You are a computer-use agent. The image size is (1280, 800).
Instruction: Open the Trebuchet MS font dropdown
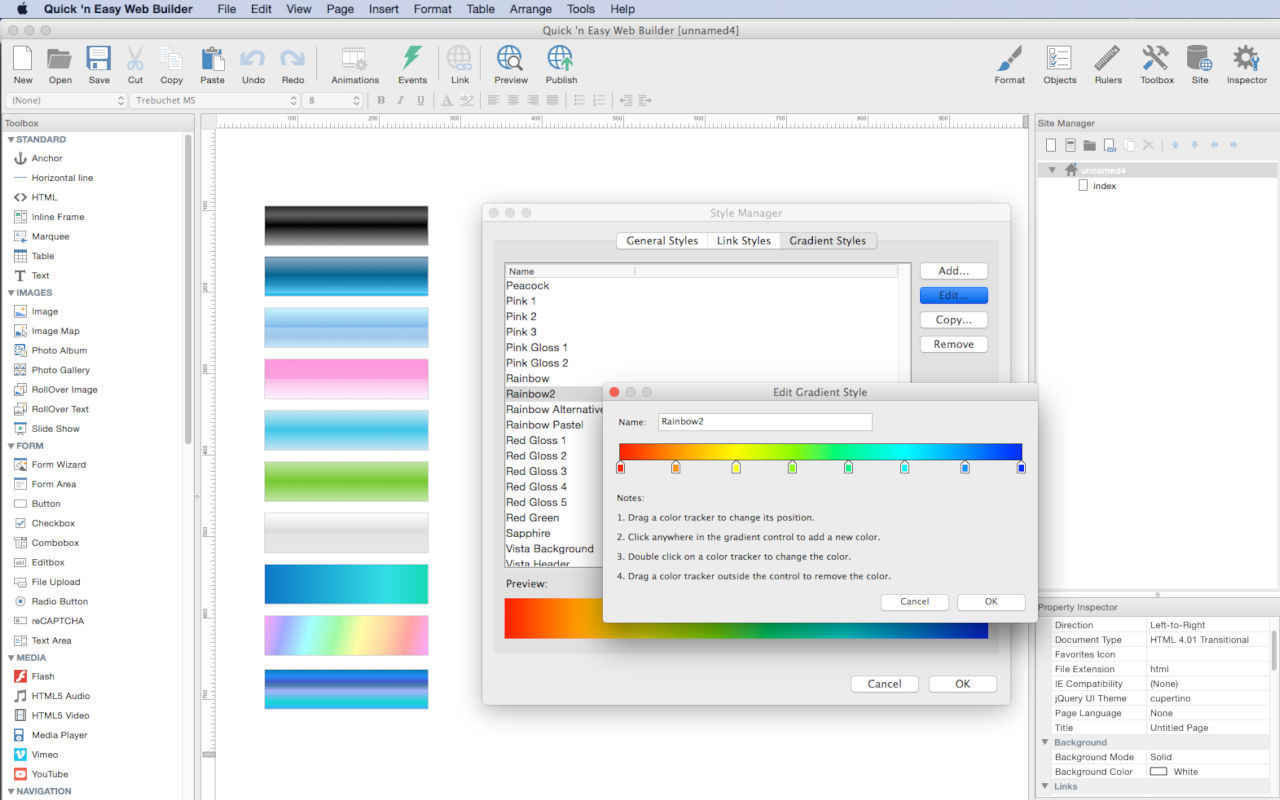[x=215, y=100]
